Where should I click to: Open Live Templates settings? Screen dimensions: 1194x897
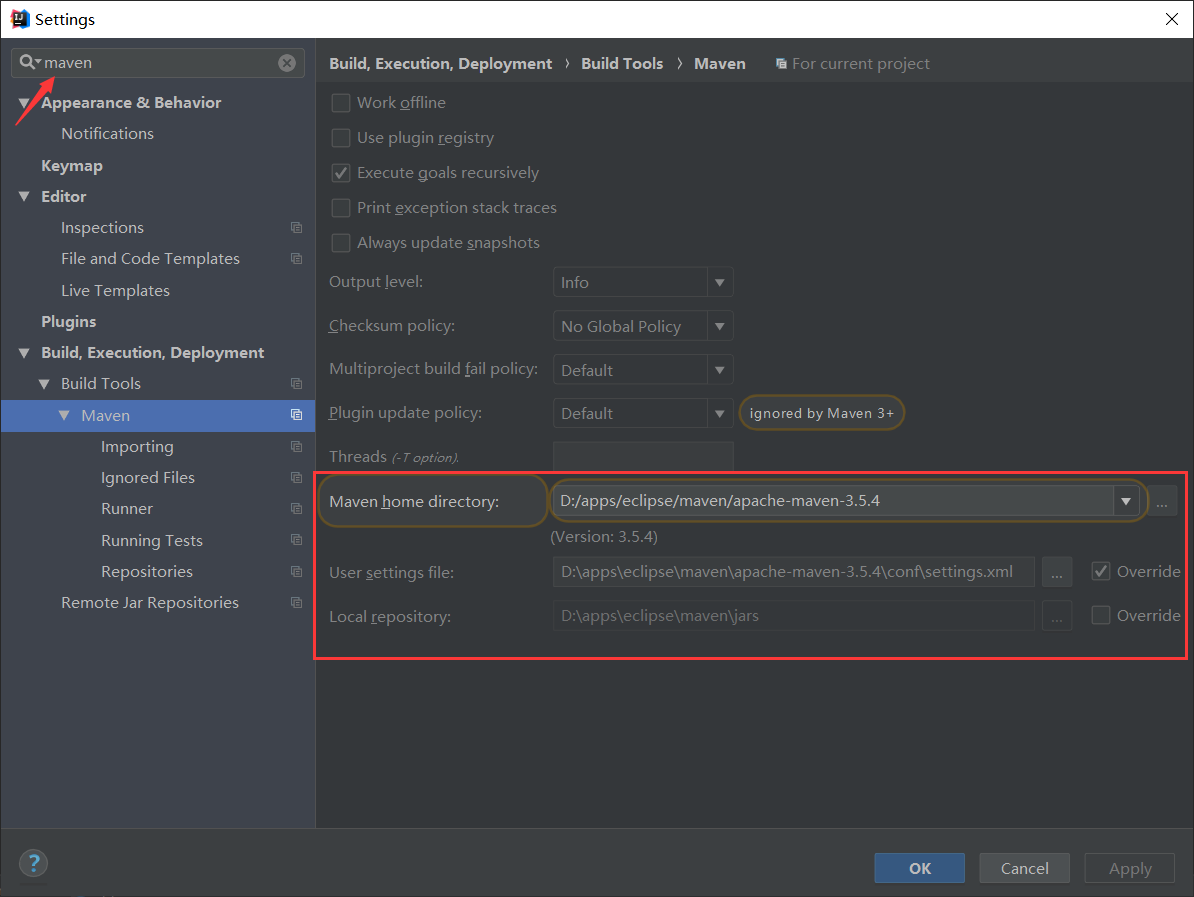pos(115,291)
